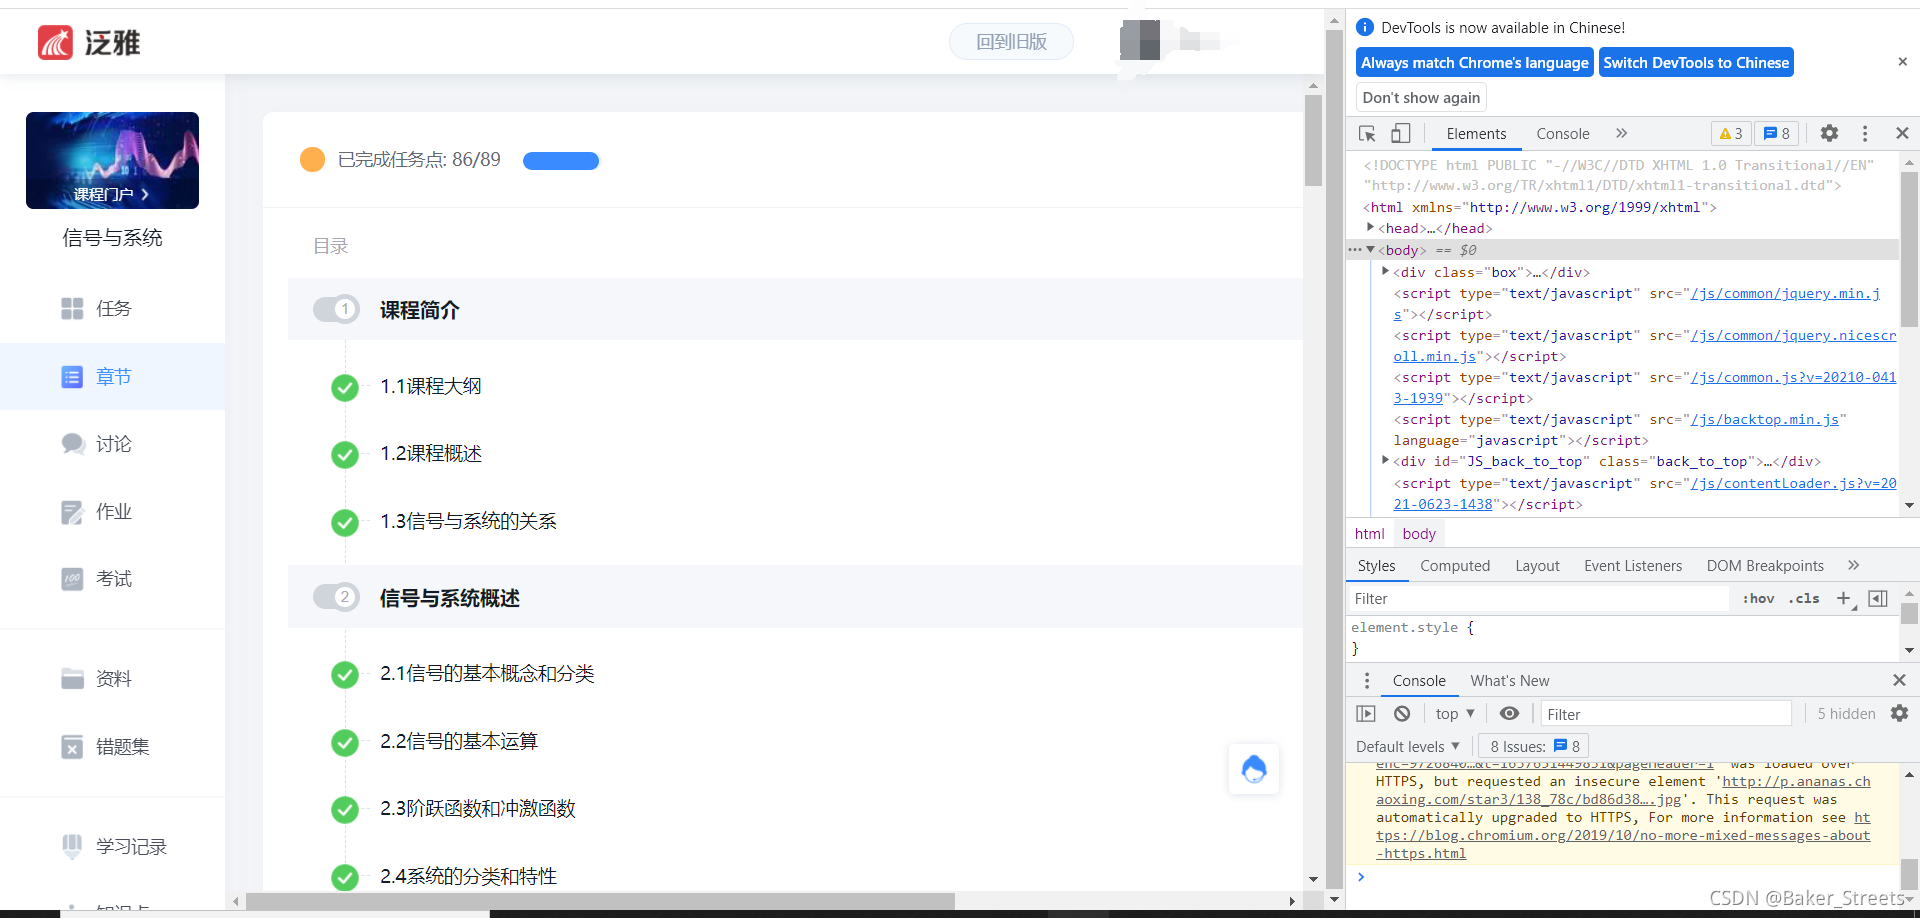Open 考试 exam section
The image size is (1920, 918).
point(96,579)
